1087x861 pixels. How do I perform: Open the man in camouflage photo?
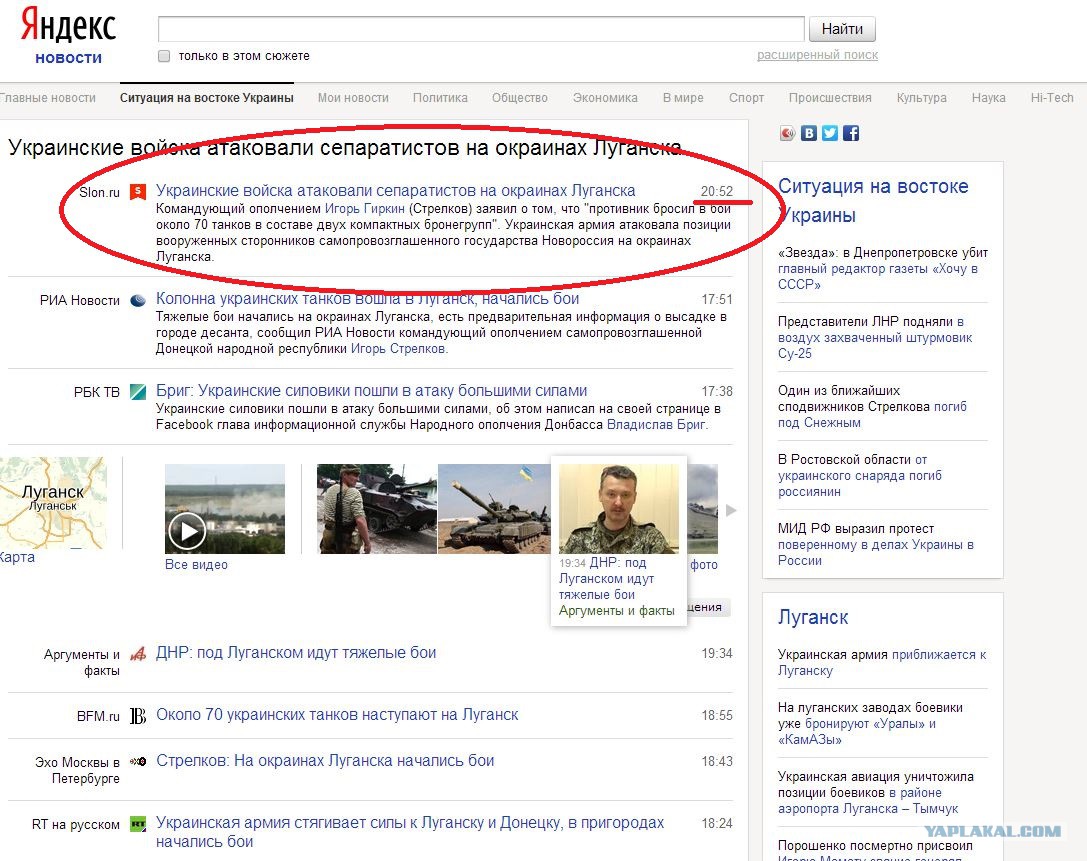click(x=619, y=509)
